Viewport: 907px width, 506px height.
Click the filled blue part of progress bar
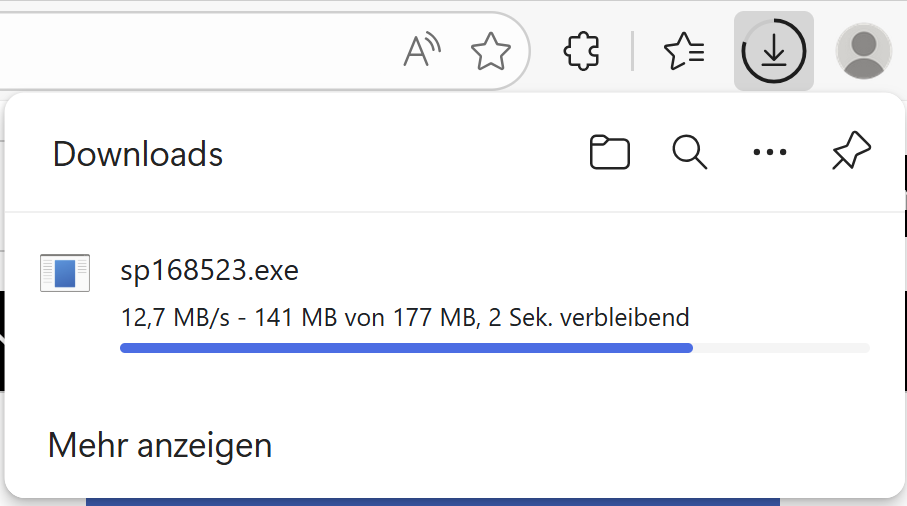coord(400,348)
